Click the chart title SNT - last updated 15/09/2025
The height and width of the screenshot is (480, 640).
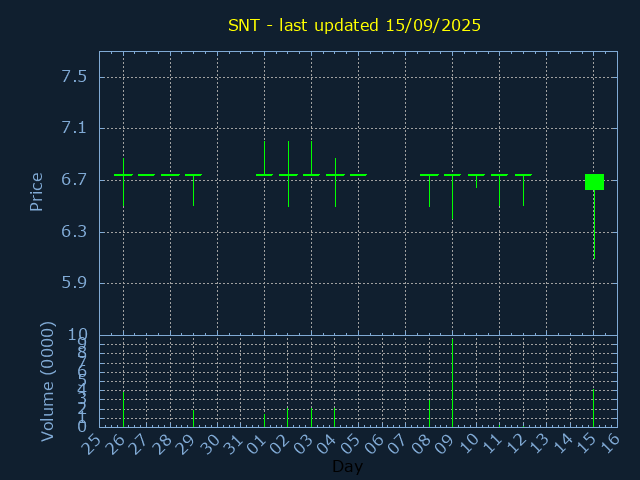pyautogui.click(x=354, y=25)
